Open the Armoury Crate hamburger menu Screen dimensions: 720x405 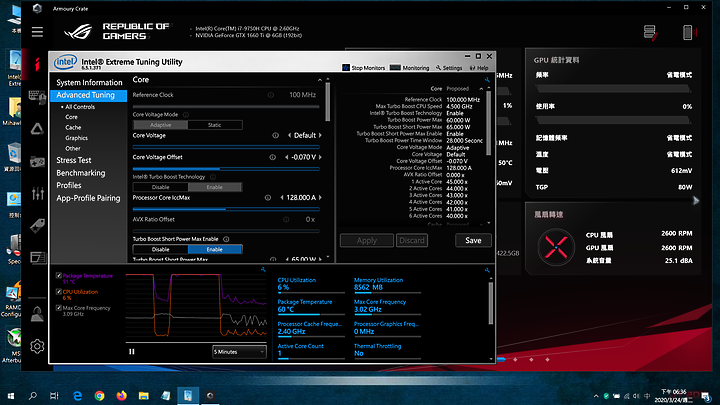pyautogui.click(x=37, y=32)
